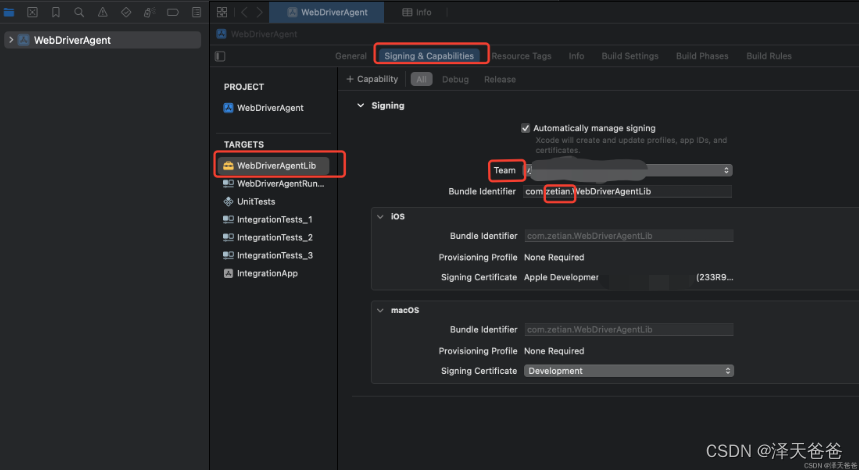The image size is (859, 470).
Task: Toggle Automatically manage signing checkbox
Action: 525,128
